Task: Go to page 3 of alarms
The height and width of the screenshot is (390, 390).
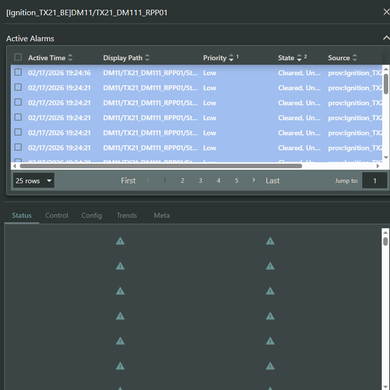Action: point(200,181)
